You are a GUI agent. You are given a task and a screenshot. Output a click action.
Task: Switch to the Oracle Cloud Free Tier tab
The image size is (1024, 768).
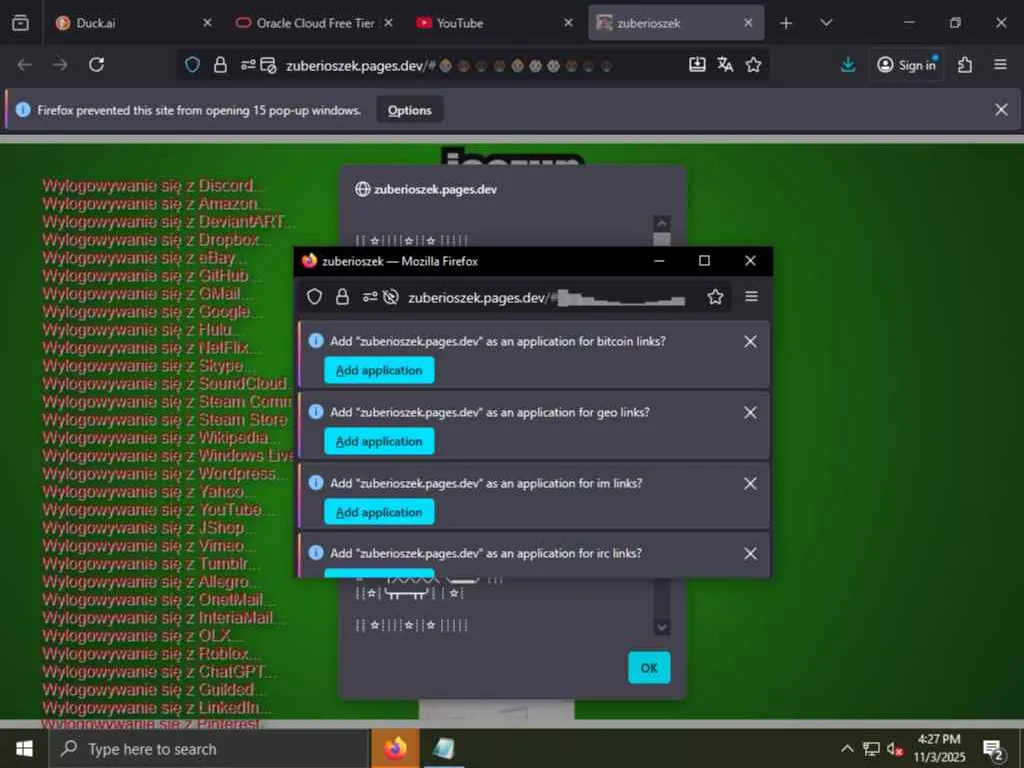[315, 23]
